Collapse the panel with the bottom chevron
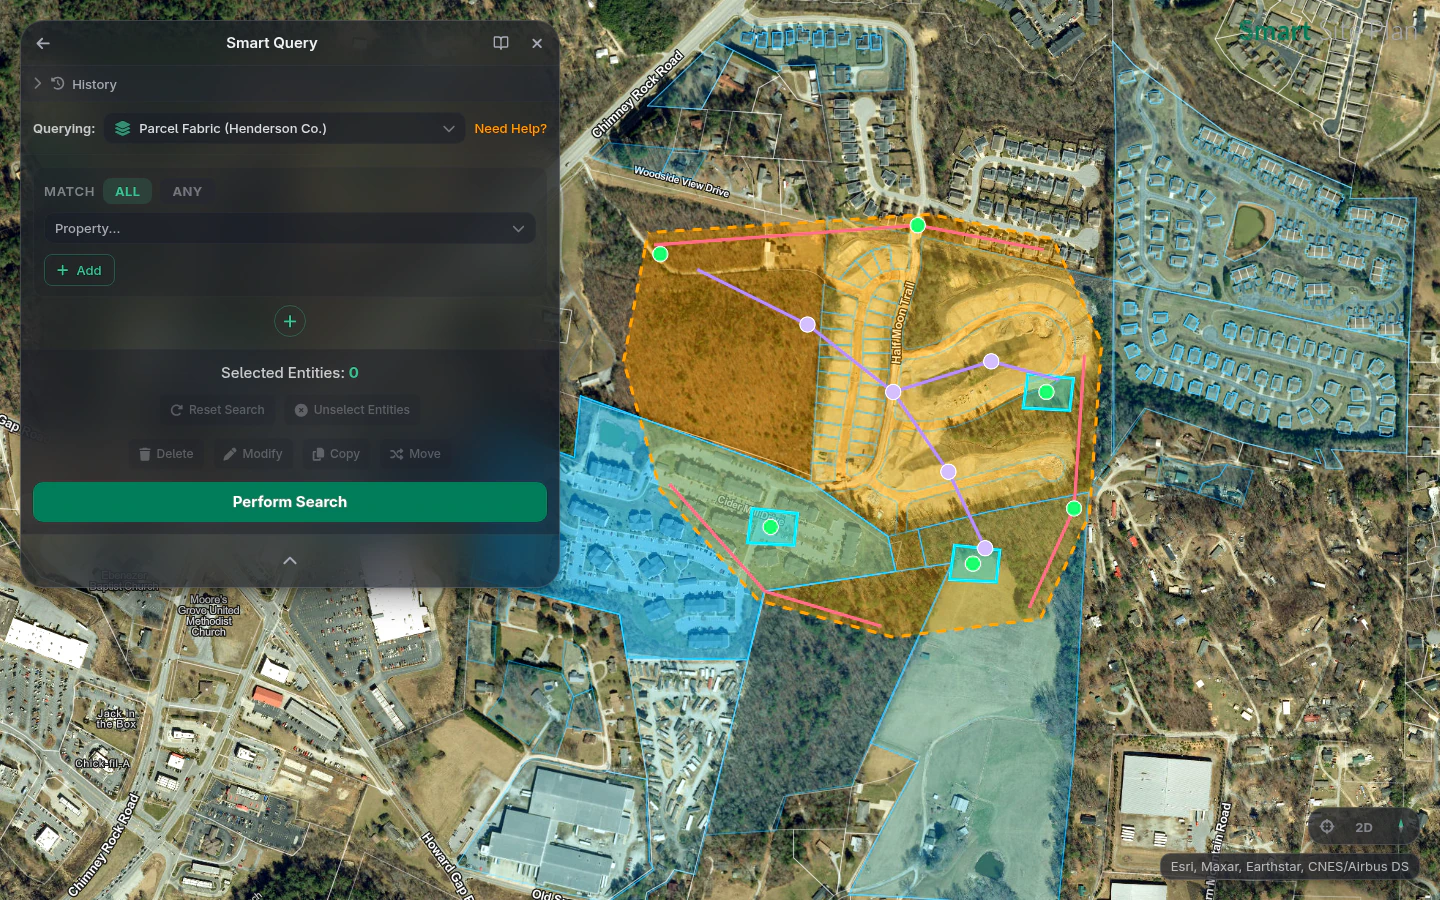This screenshot has height=900, width=1440. (x=290, y=561)
